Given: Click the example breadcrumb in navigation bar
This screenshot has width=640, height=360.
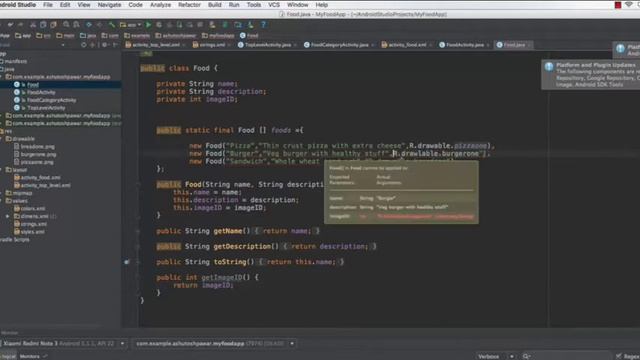Looking at the screenshot, I should click(137, 36).
